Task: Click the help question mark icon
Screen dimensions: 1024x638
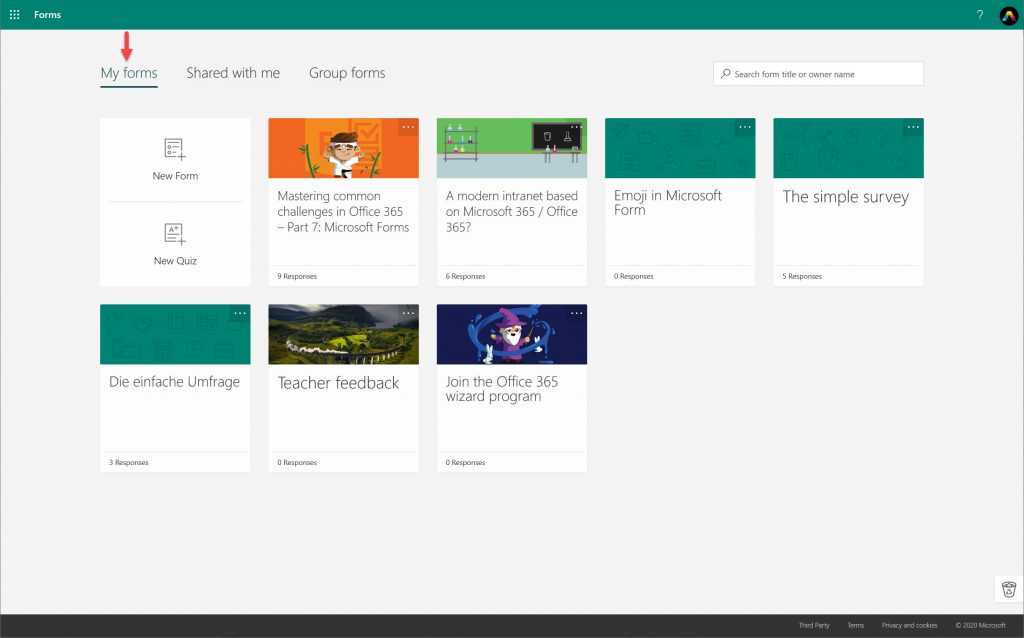Action: point(980,15)
